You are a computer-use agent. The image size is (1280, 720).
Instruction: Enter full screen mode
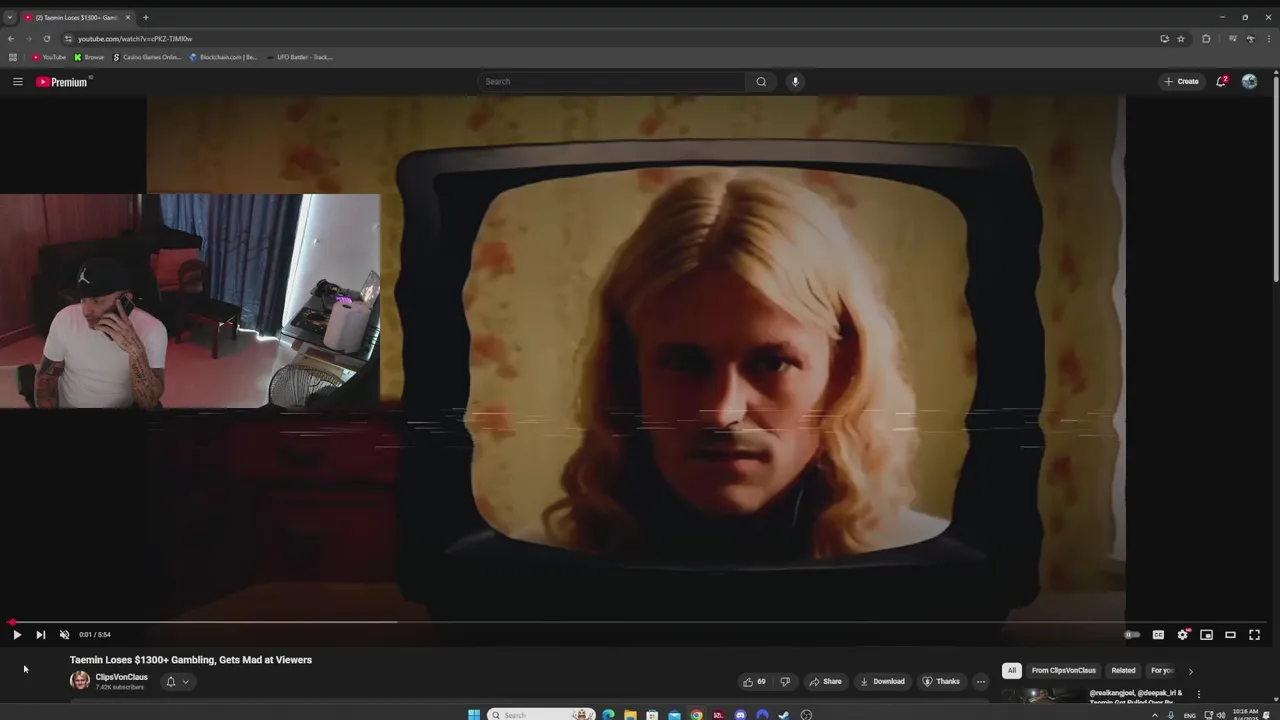tap(1254, 634)
